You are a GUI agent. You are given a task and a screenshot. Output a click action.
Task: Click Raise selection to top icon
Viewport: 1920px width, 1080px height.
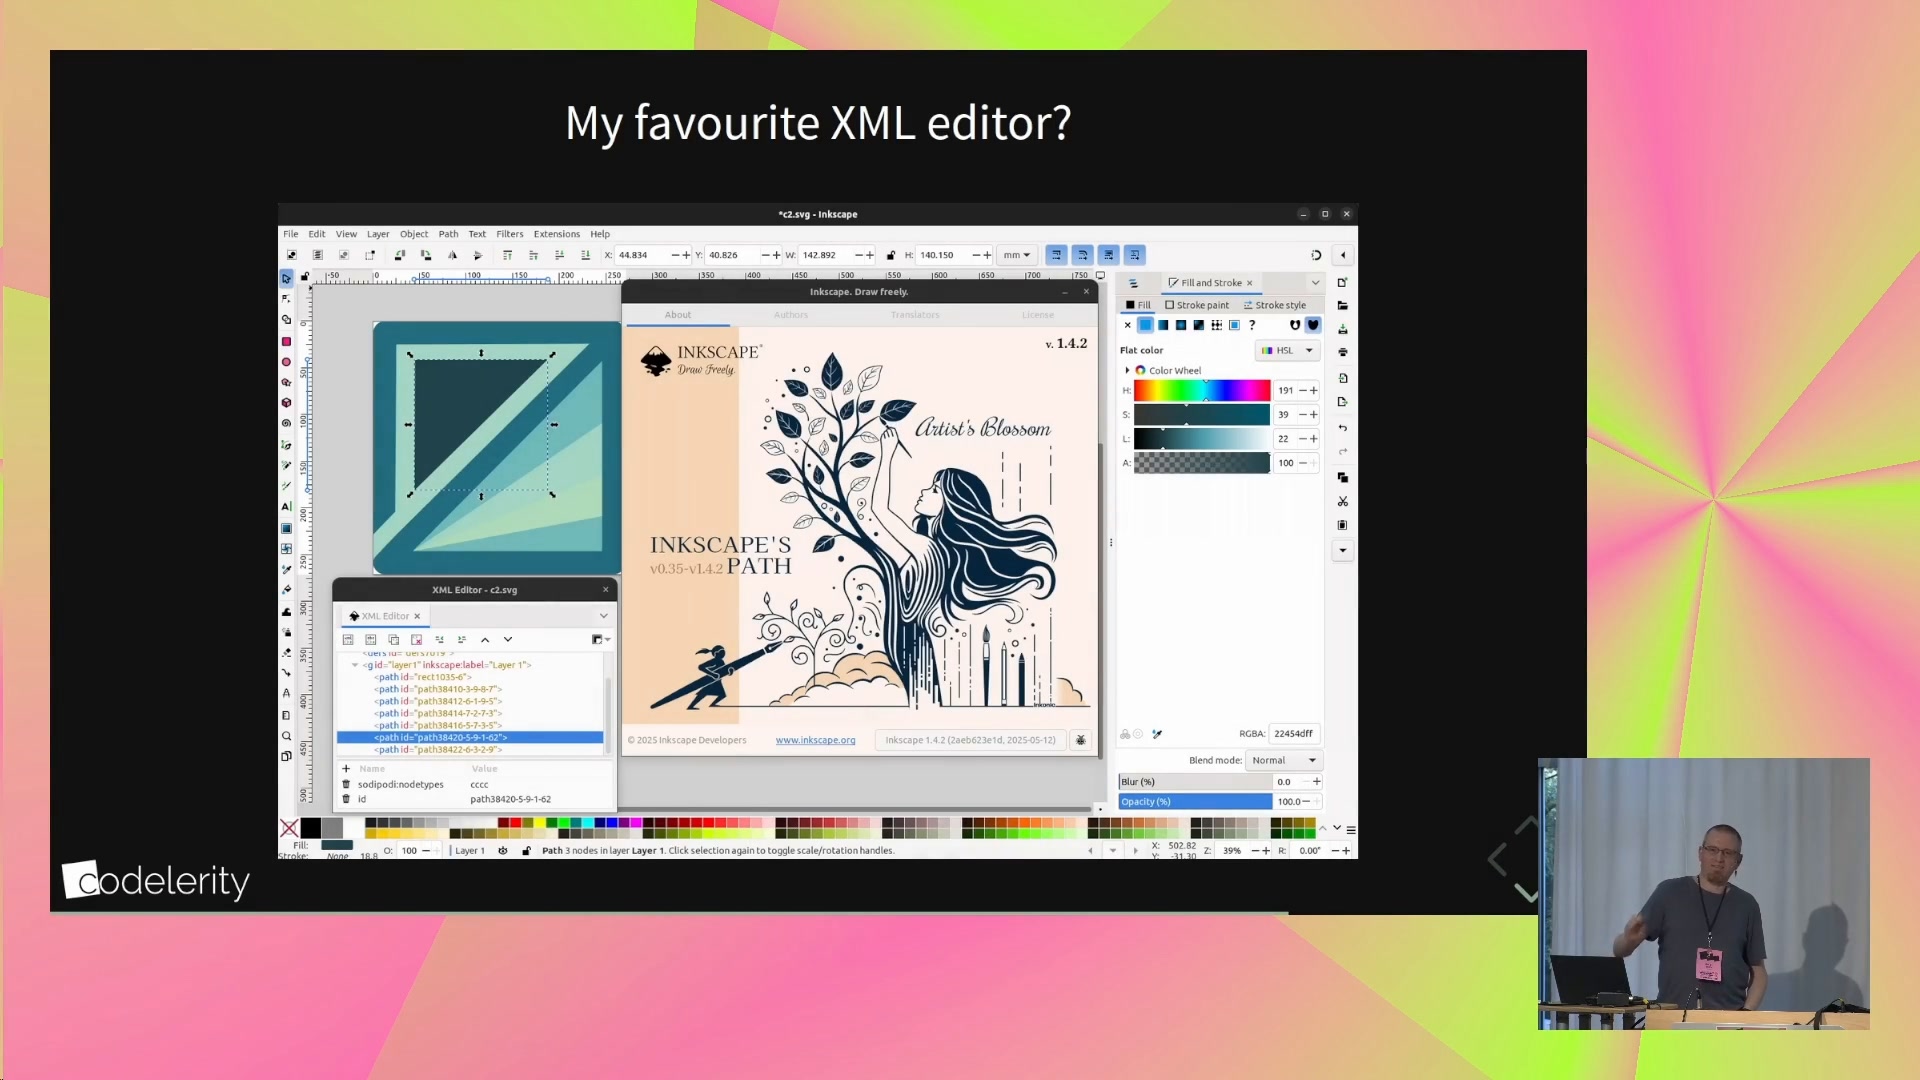click(x=507, y=255)
